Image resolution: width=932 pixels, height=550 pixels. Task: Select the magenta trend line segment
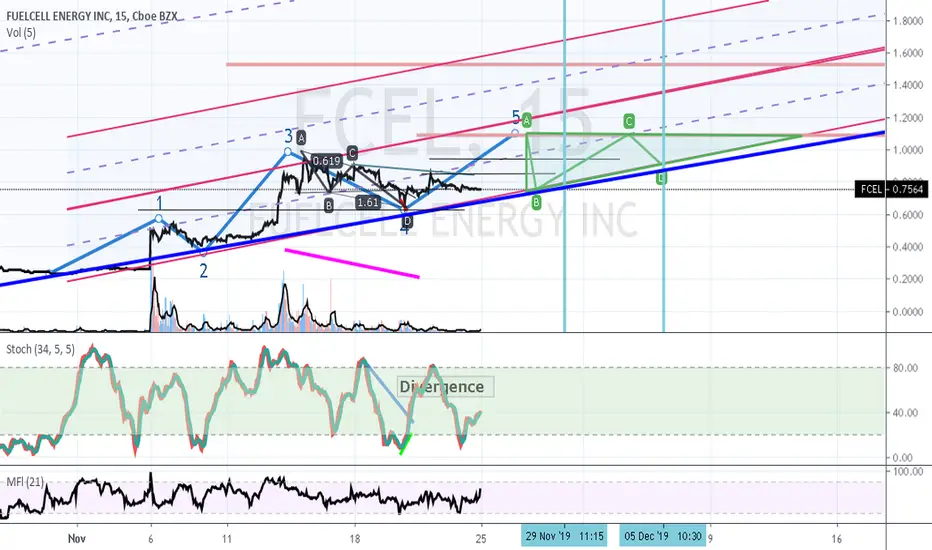coord(352,263)
